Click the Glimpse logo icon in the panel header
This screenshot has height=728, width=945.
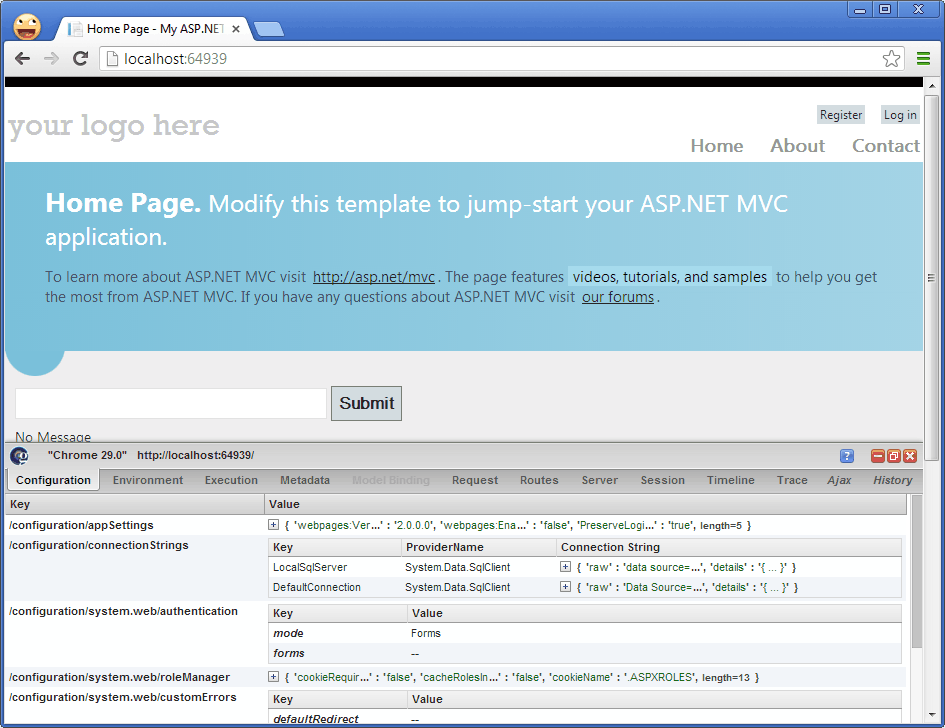pos(19,456)
